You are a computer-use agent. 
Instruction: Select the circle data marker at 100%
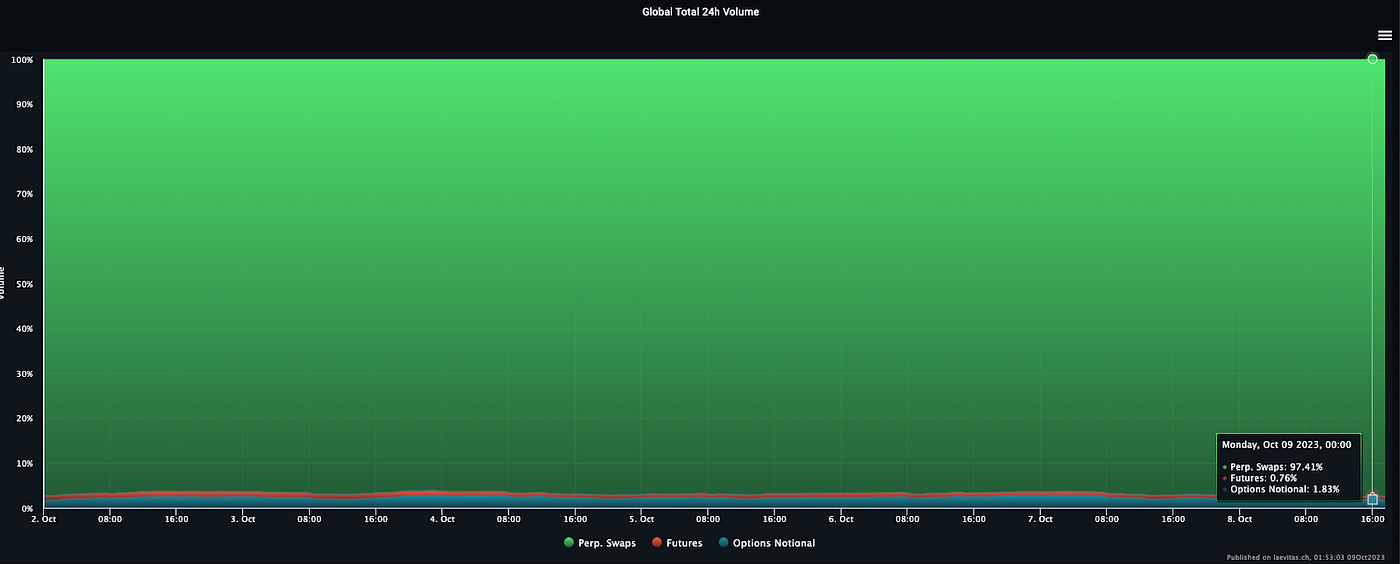tap(1372, 59)
